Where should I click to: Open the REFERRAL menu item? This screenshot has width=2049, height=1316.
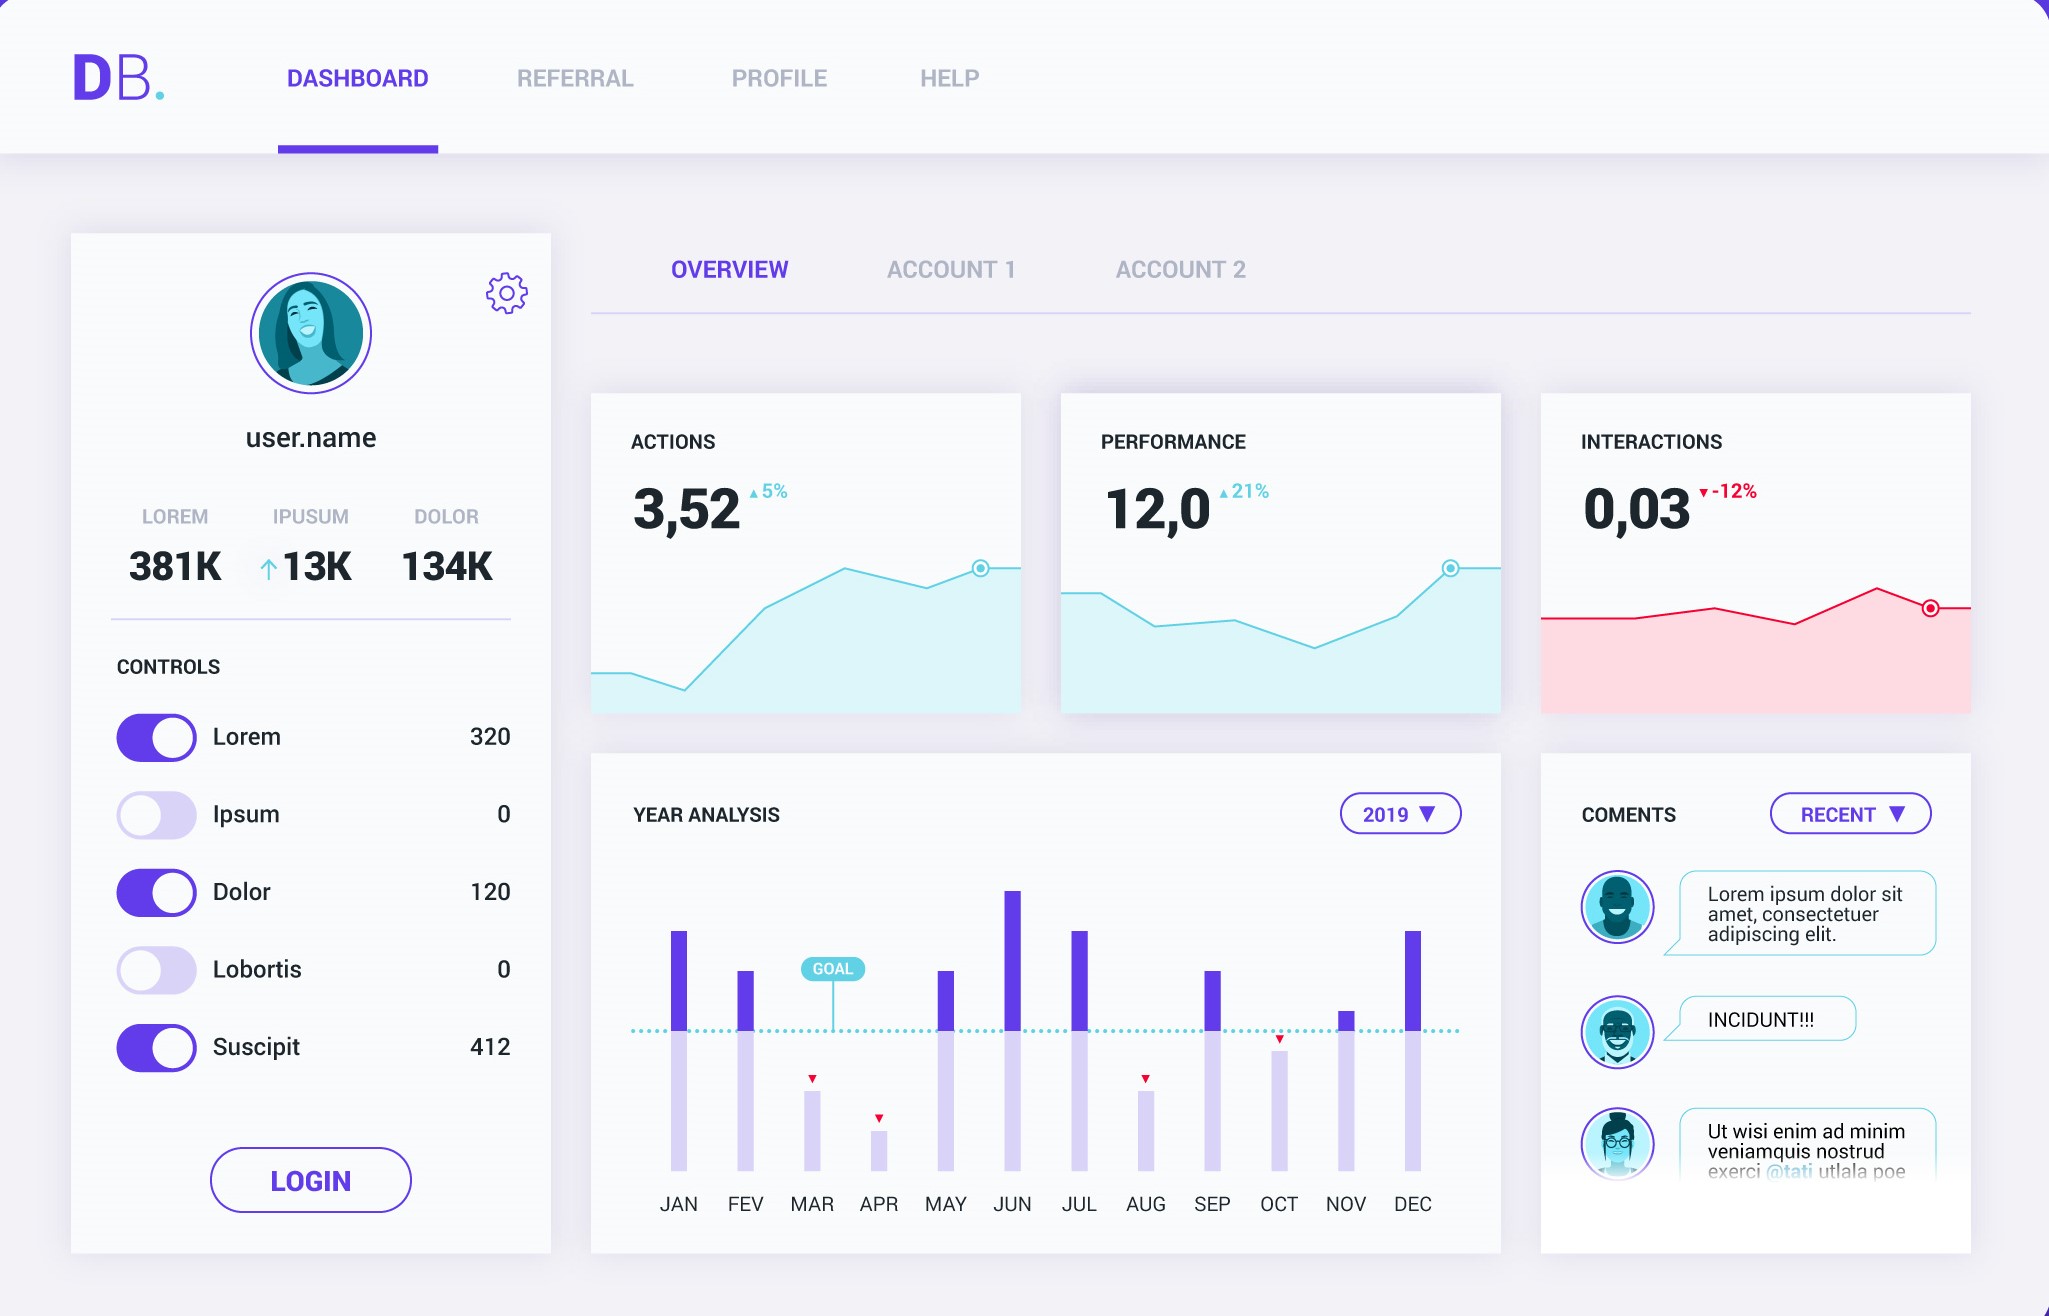click(x=575, y=78)
